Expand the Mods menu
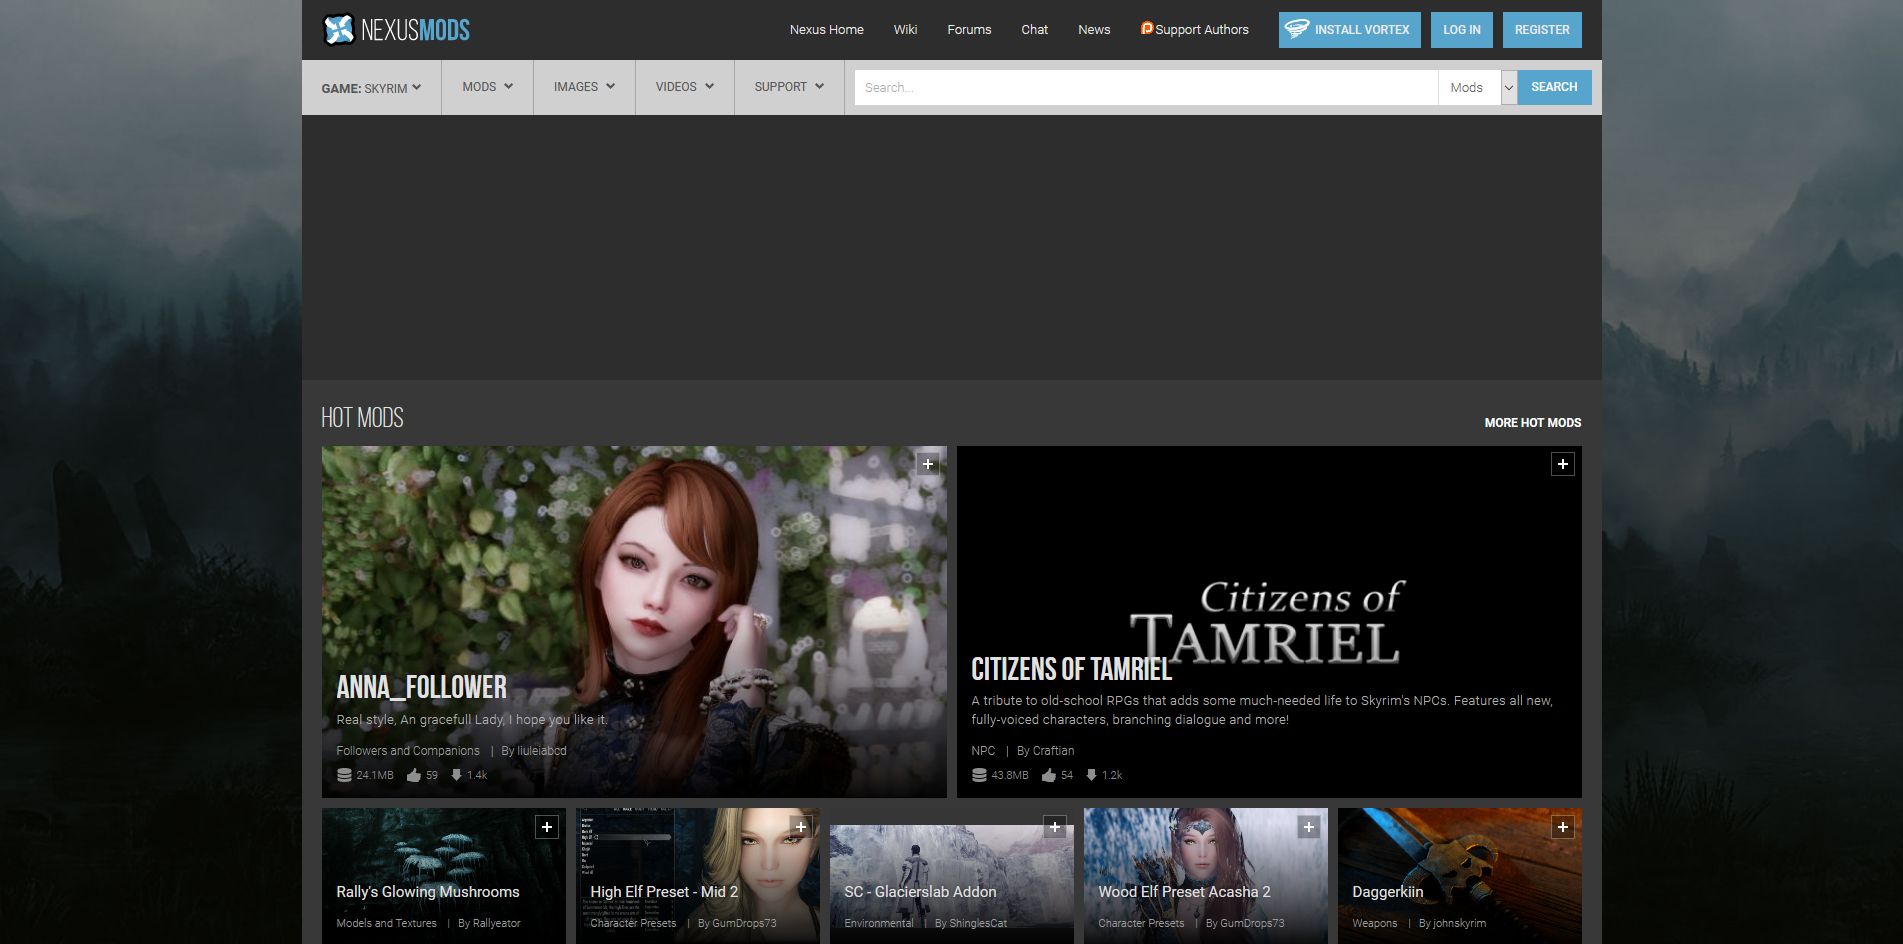This screenshot has height=944, width=1903. click(487, 87)
